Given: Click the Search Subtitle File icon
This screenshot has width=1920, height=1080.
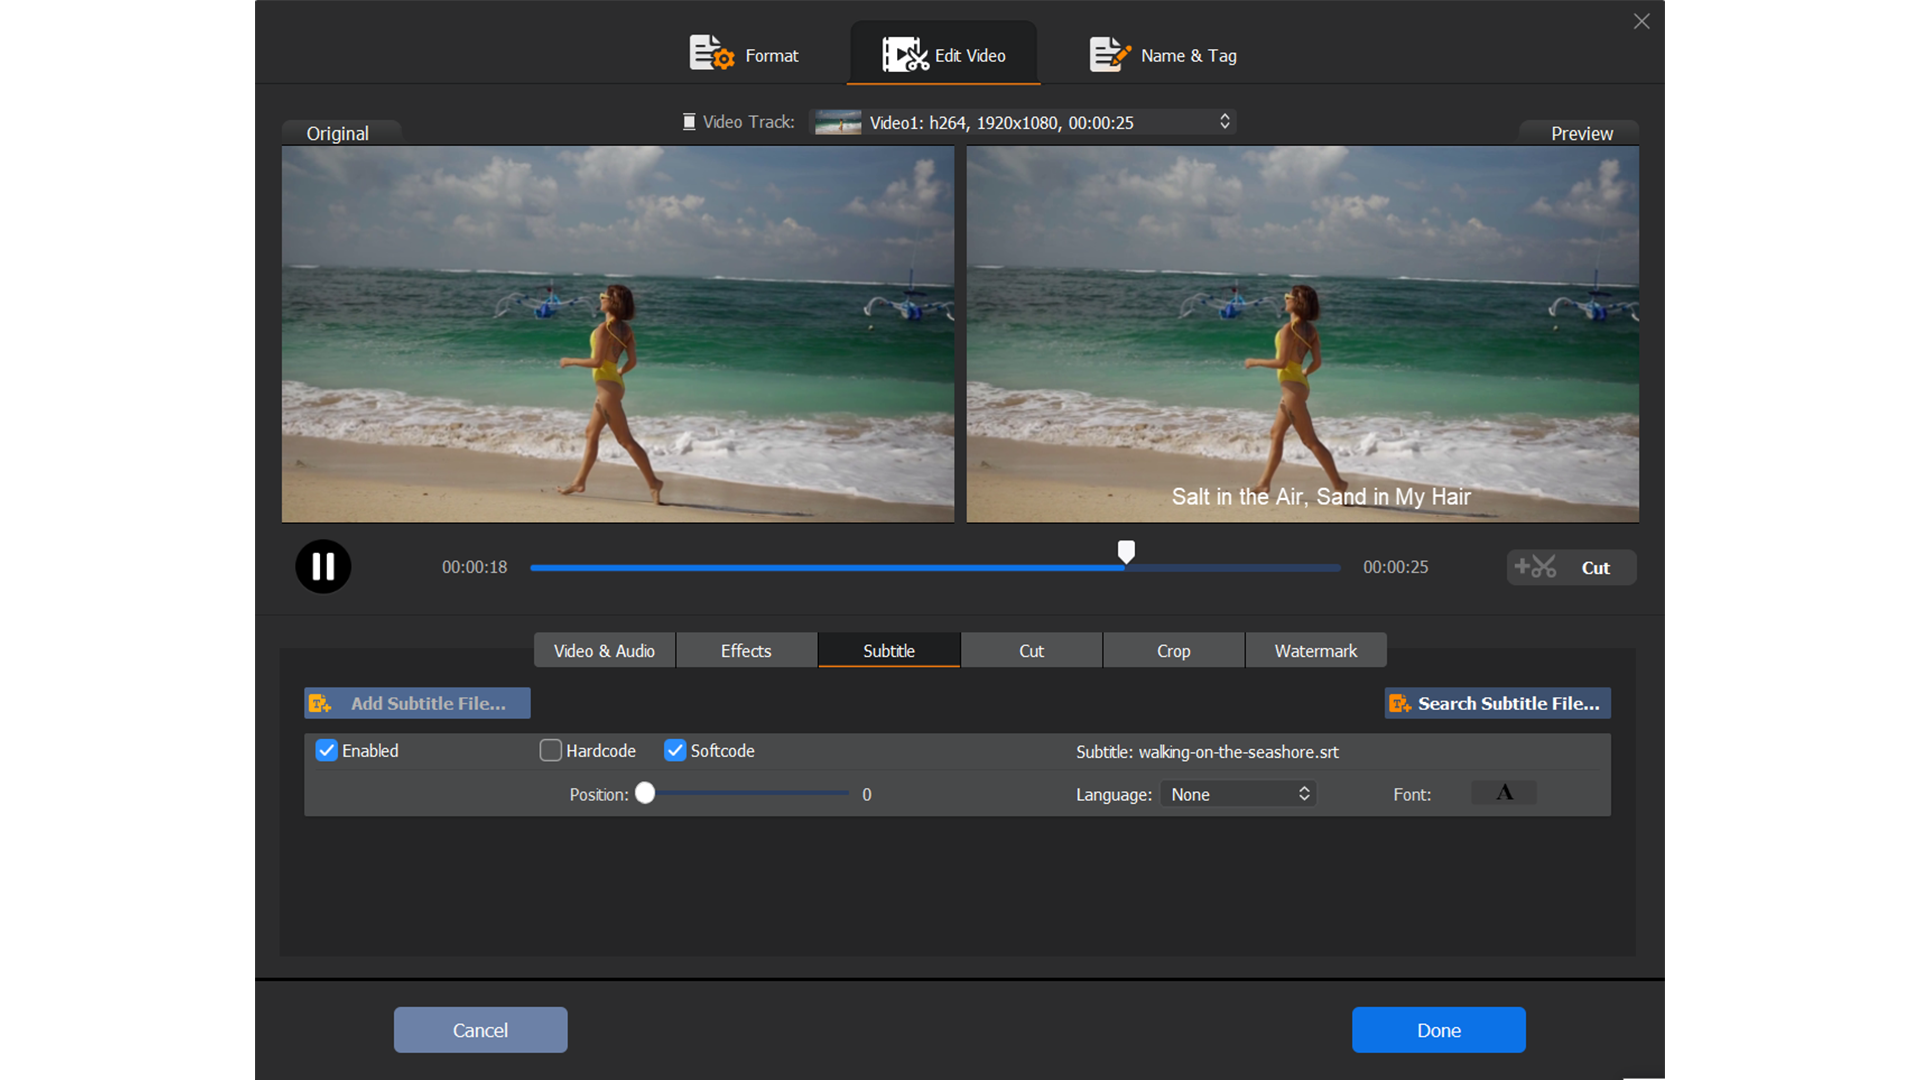Looking at the screenshot, I should pos(1400,702).
